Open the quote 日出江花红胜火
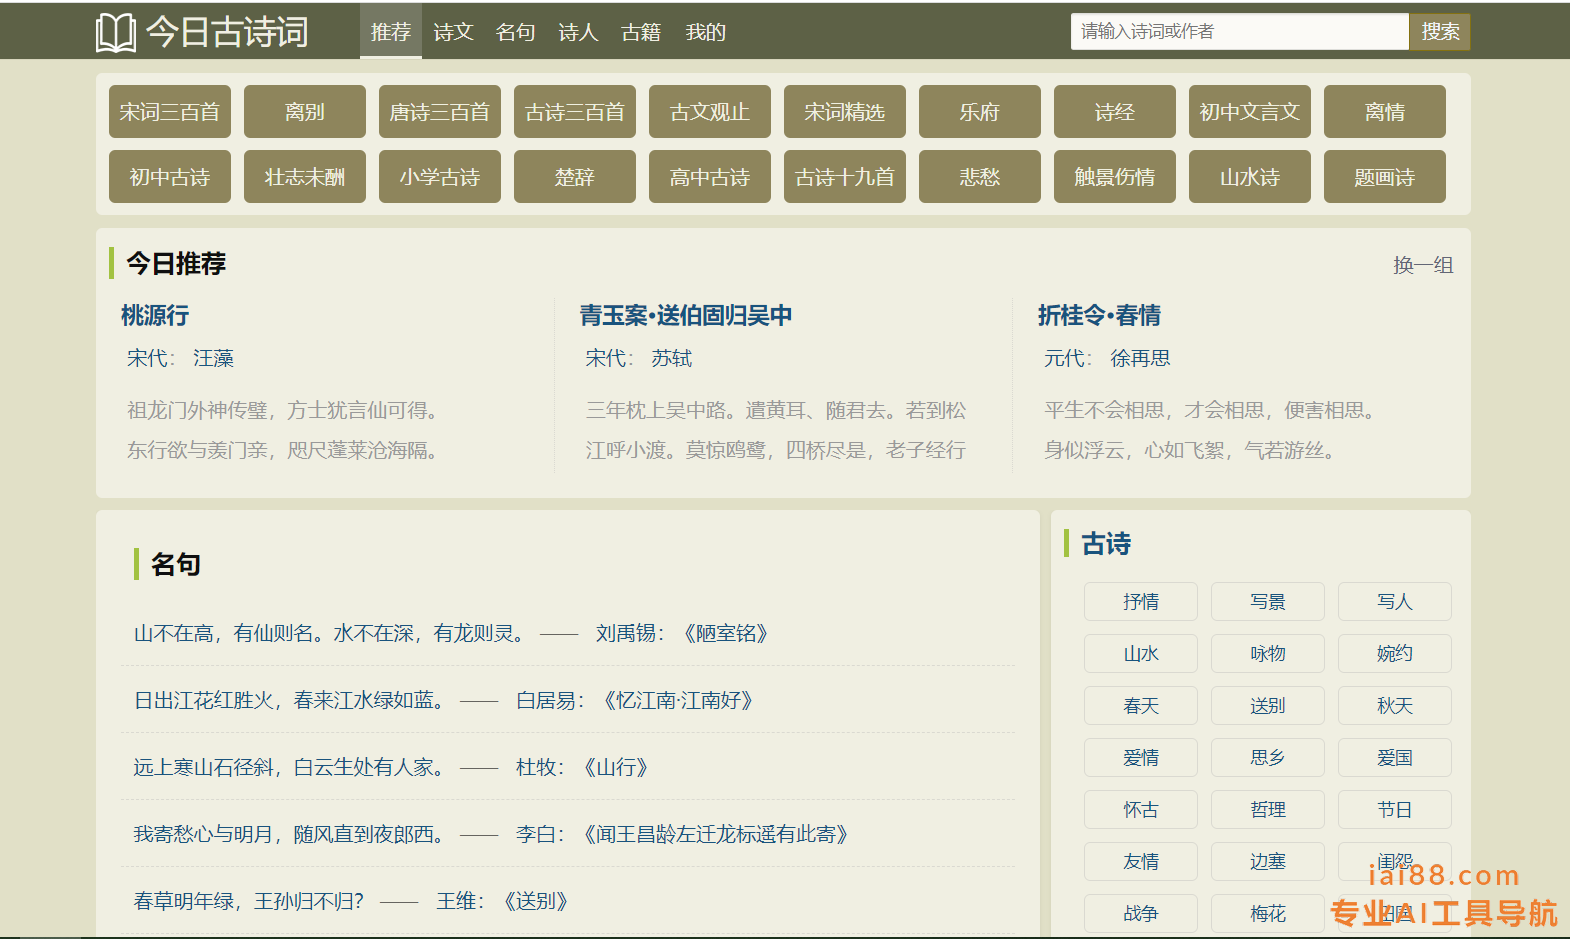 pos(290,700)
